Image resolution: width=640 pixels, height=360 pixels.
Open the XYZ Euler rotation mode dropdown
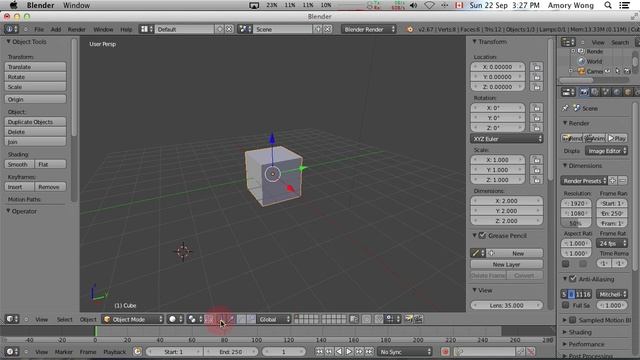[x=507, y=139]
